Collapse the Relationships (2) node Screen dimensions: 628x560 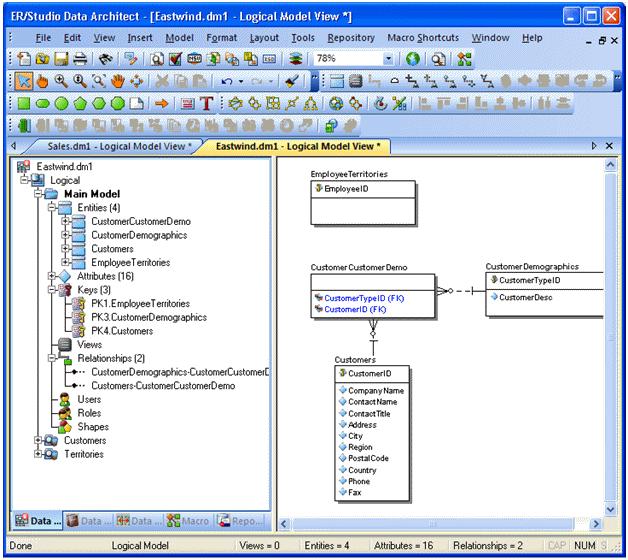click(52, 358)
